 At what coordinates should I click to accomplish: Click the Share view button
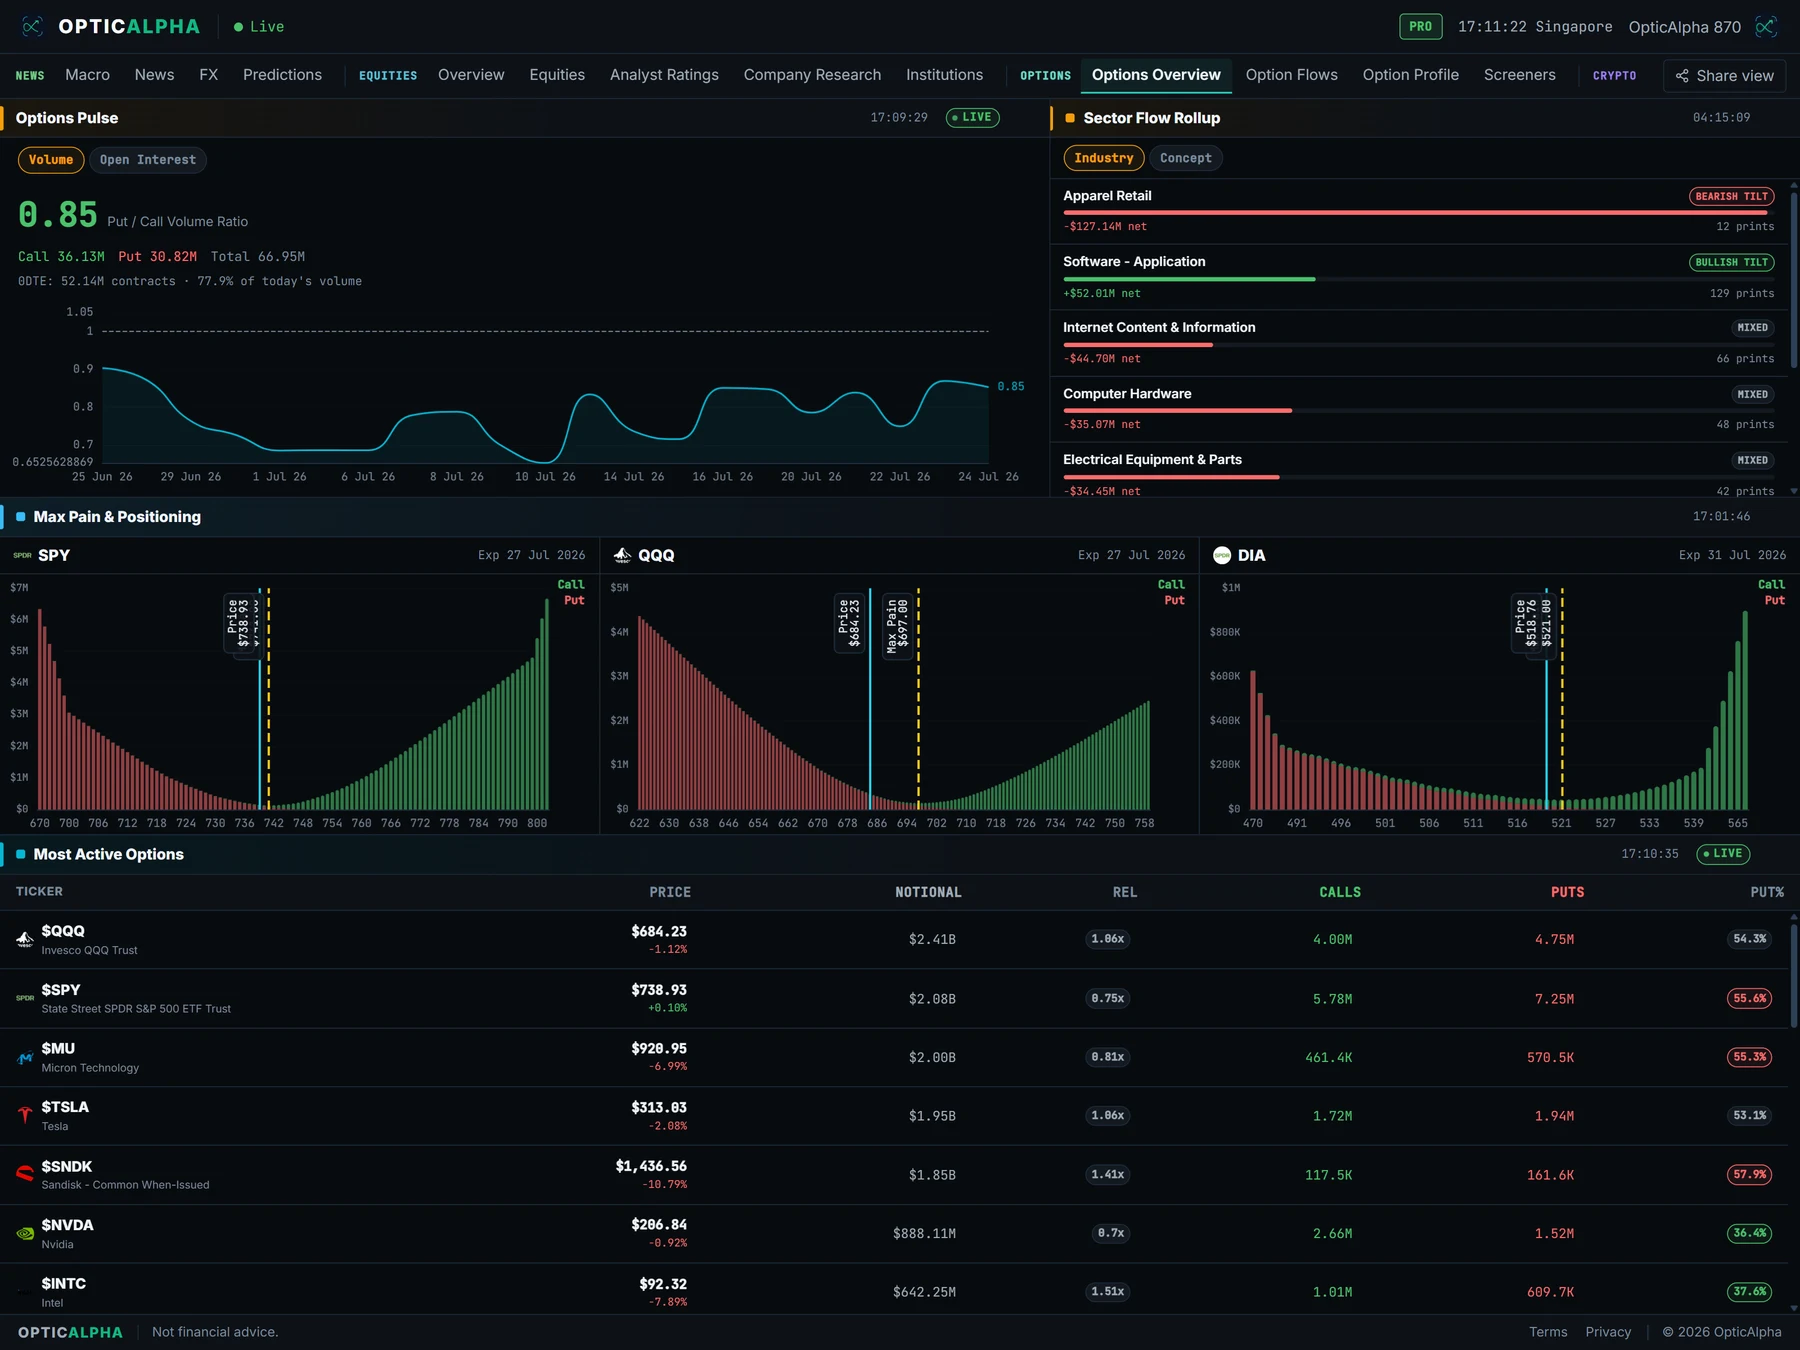(x=1724, y=76)
